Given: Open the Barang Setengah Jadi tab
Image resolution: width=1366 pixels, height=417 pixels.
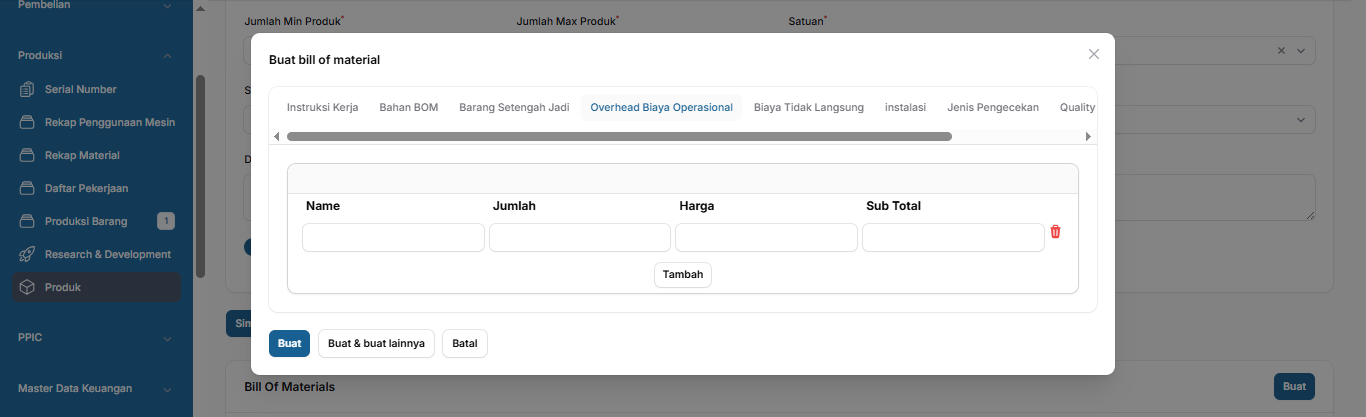Looking at the screenshot, I should coord(514,107).
